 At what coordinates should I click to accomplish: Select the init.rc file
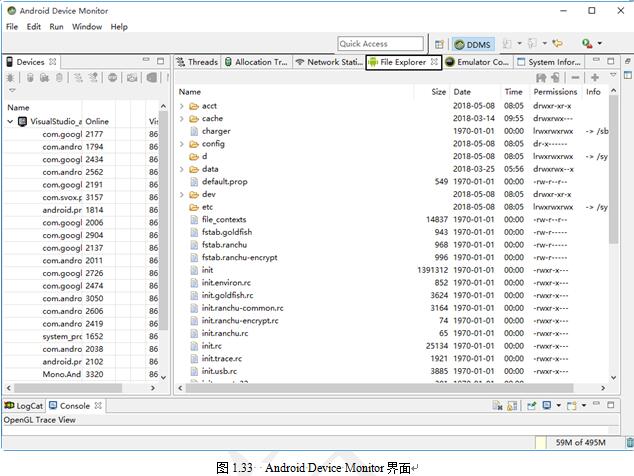pyautogui.click(x=211, y=346)
